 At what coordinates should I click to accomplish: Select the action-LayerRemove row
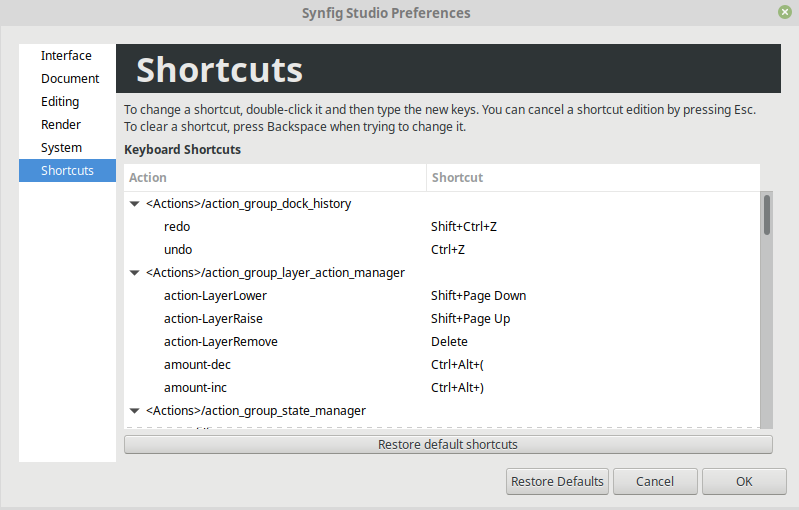click(x=442, y=341)
